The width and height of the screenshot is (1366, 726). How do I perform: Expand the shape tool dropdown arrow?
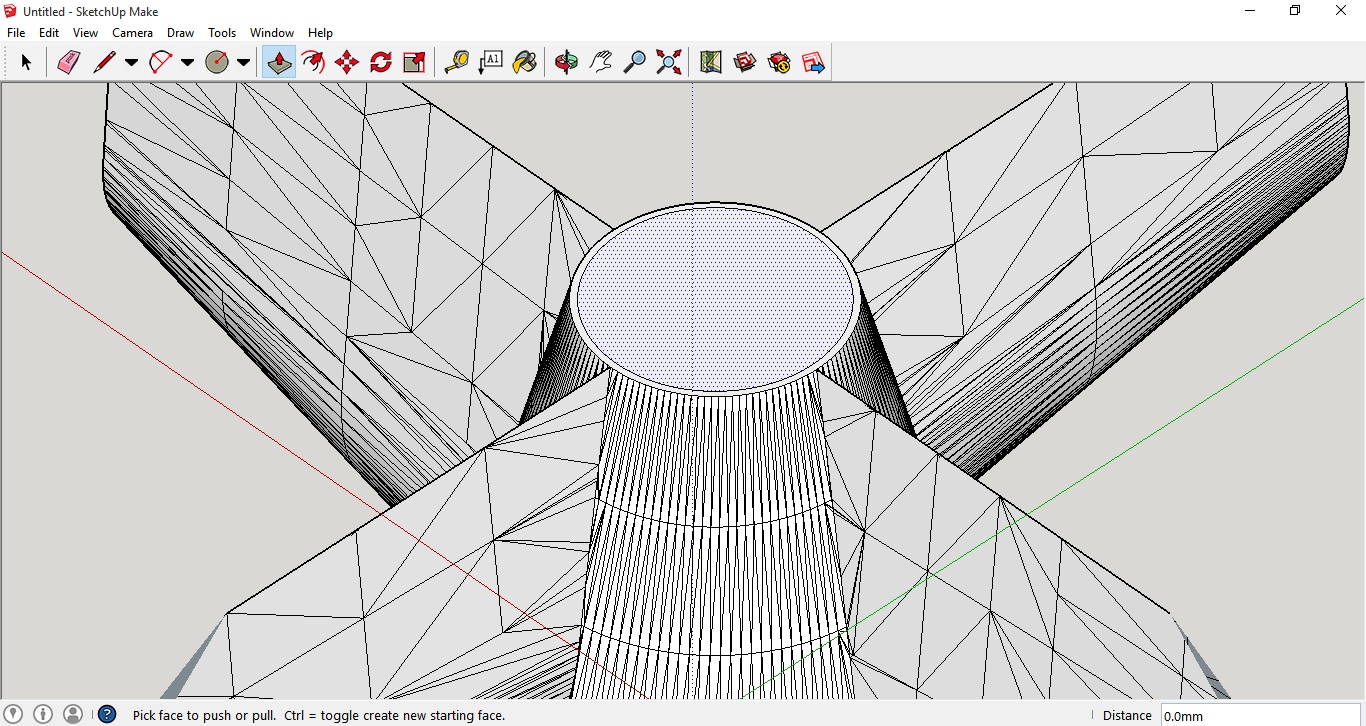tap(243, 62)
